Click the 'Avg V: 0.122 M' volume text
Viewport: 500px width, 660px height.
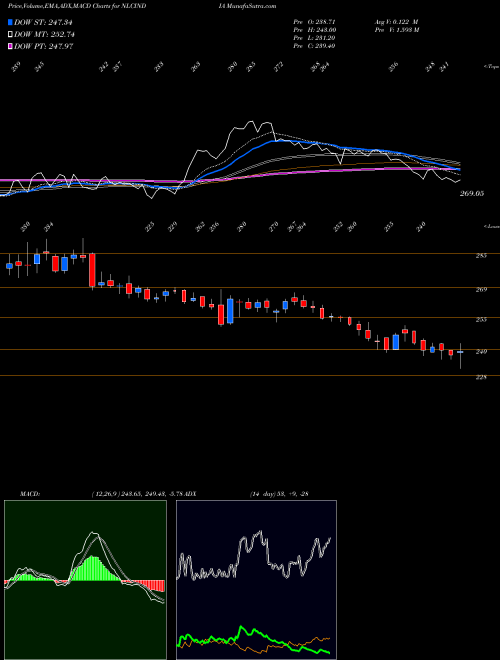396,21
